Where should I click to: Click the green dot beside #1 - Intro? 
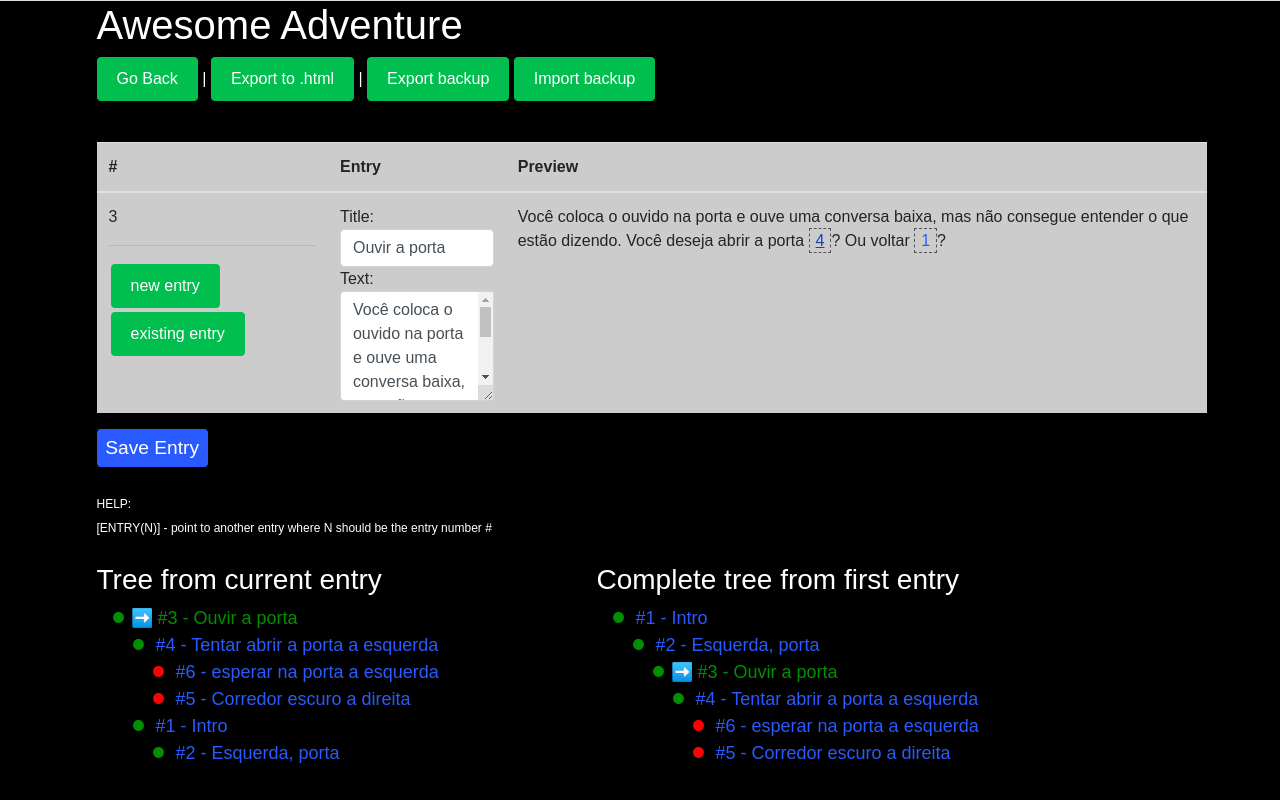tap(138, 725)
